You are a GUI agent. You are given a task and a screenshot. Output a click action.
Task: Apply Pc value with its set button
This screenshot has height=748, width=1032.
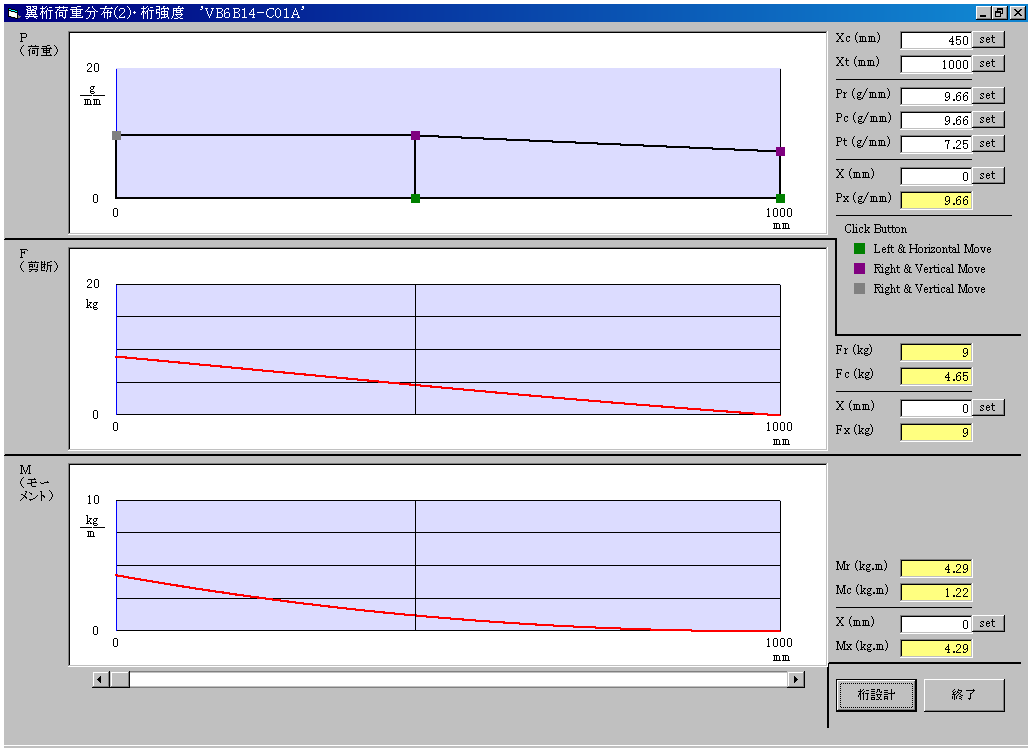tap(987, 120)
